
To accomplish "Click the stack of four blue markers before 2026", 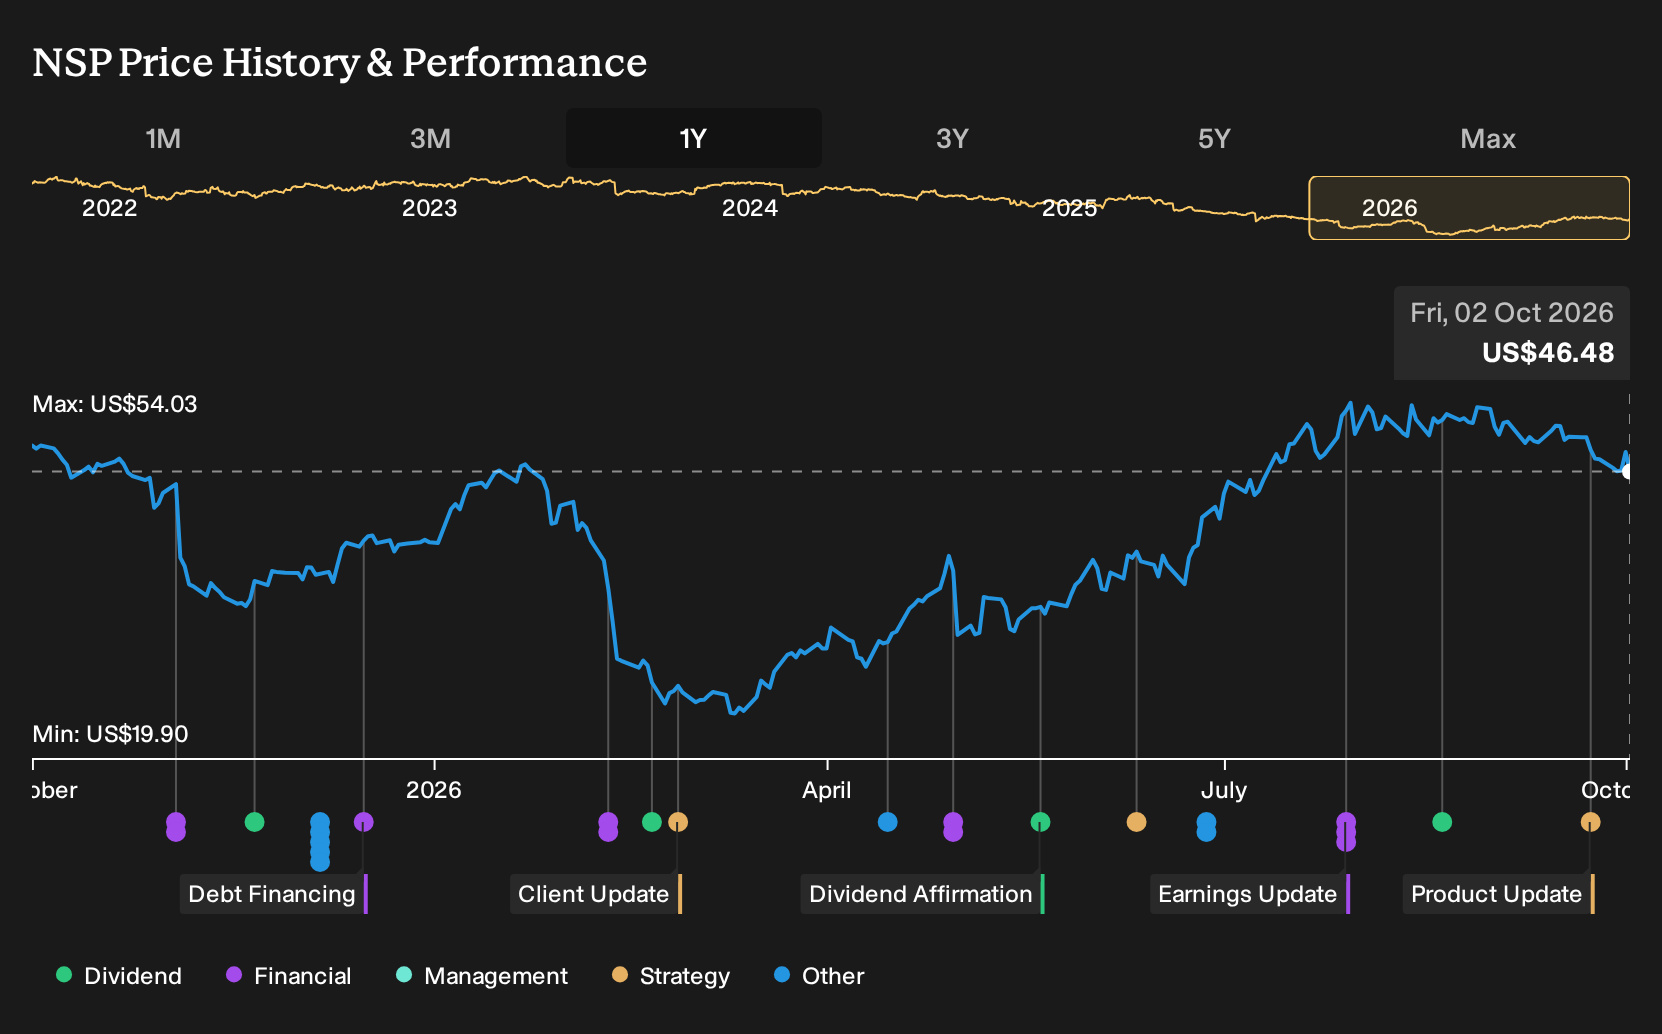I will tap(320, 842).
